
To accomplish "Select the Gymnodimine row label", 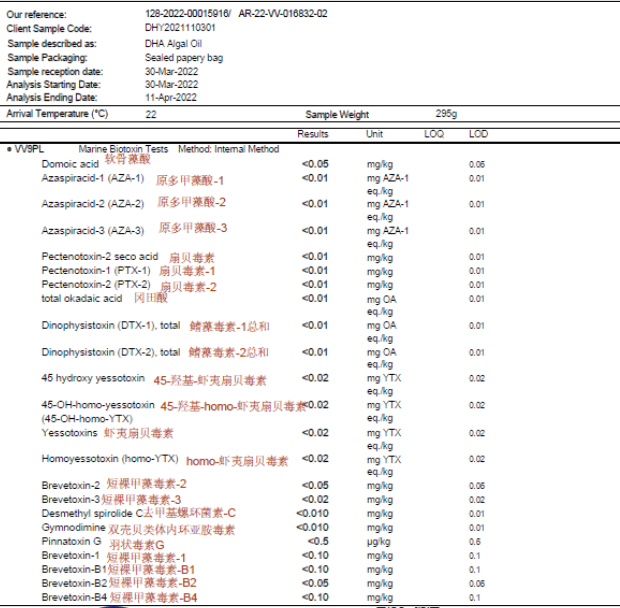I will pos(74,528).
